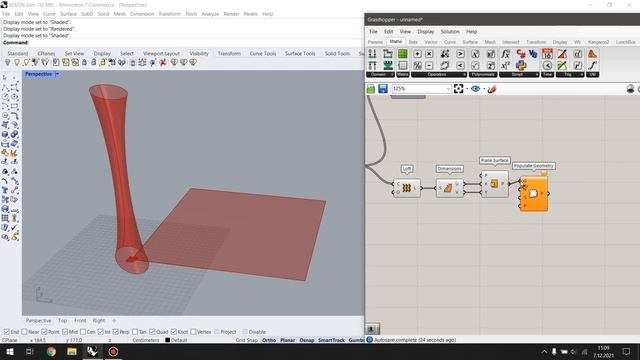Toggle the Point osnap checkbox
The width and height of the screenshot is (640, 360).
pos(44,332)
